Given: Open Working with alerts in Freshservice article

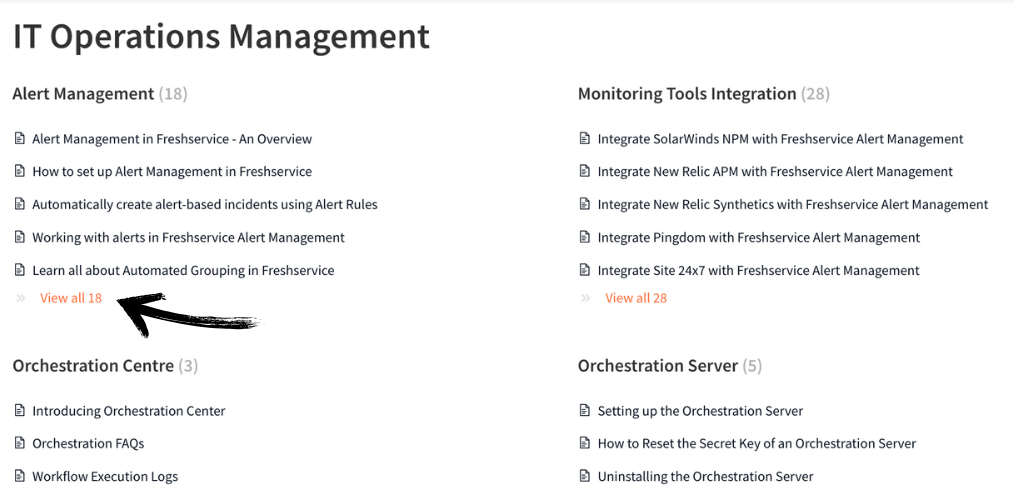Looking at the screenshot, I should coord(188,237).
